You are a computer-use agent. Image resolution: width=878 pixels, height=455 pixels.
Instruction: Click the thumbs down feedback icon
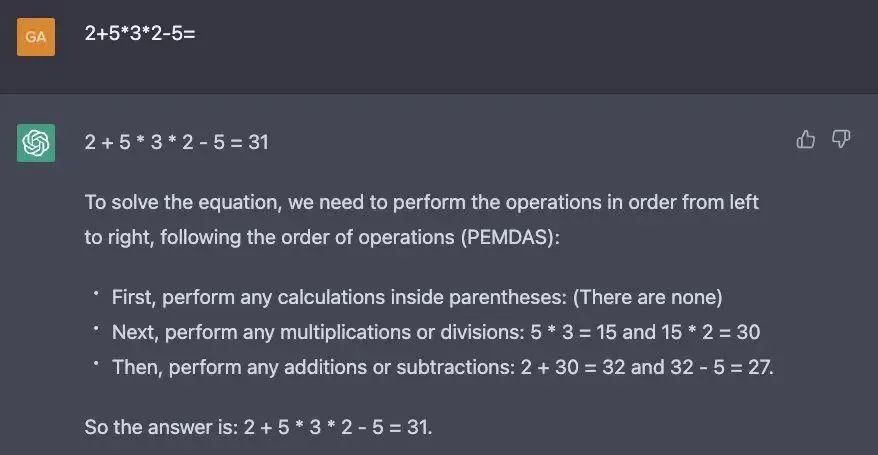(841, 140)
